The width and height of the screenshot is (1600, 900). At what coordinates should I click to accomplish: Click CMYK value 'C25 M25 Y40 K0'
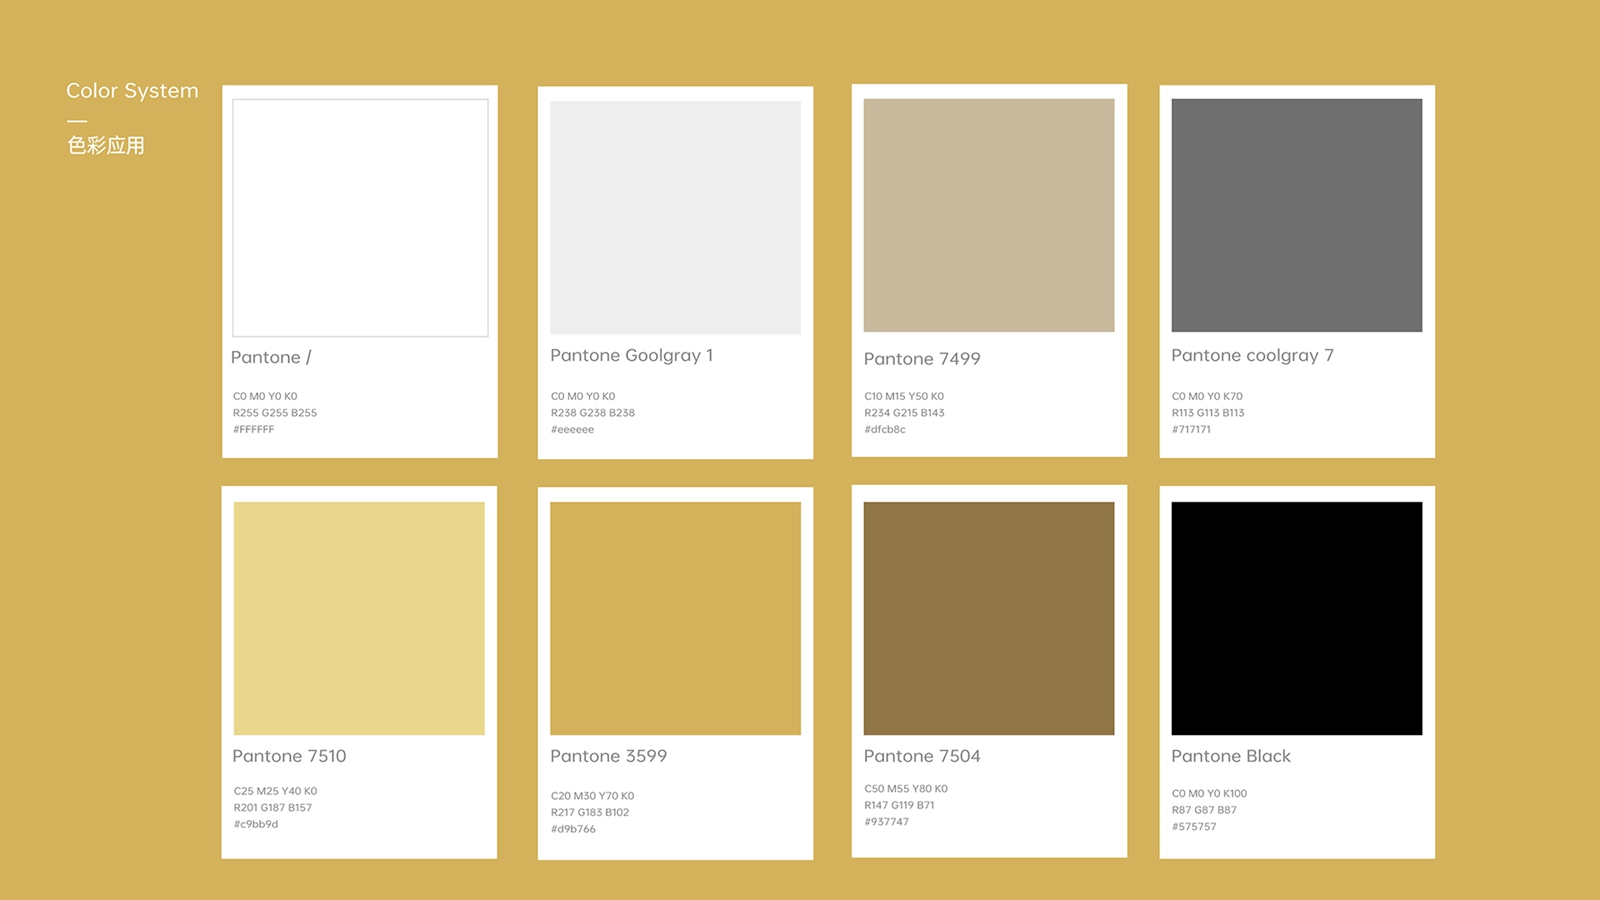click(x=275, y=791)
